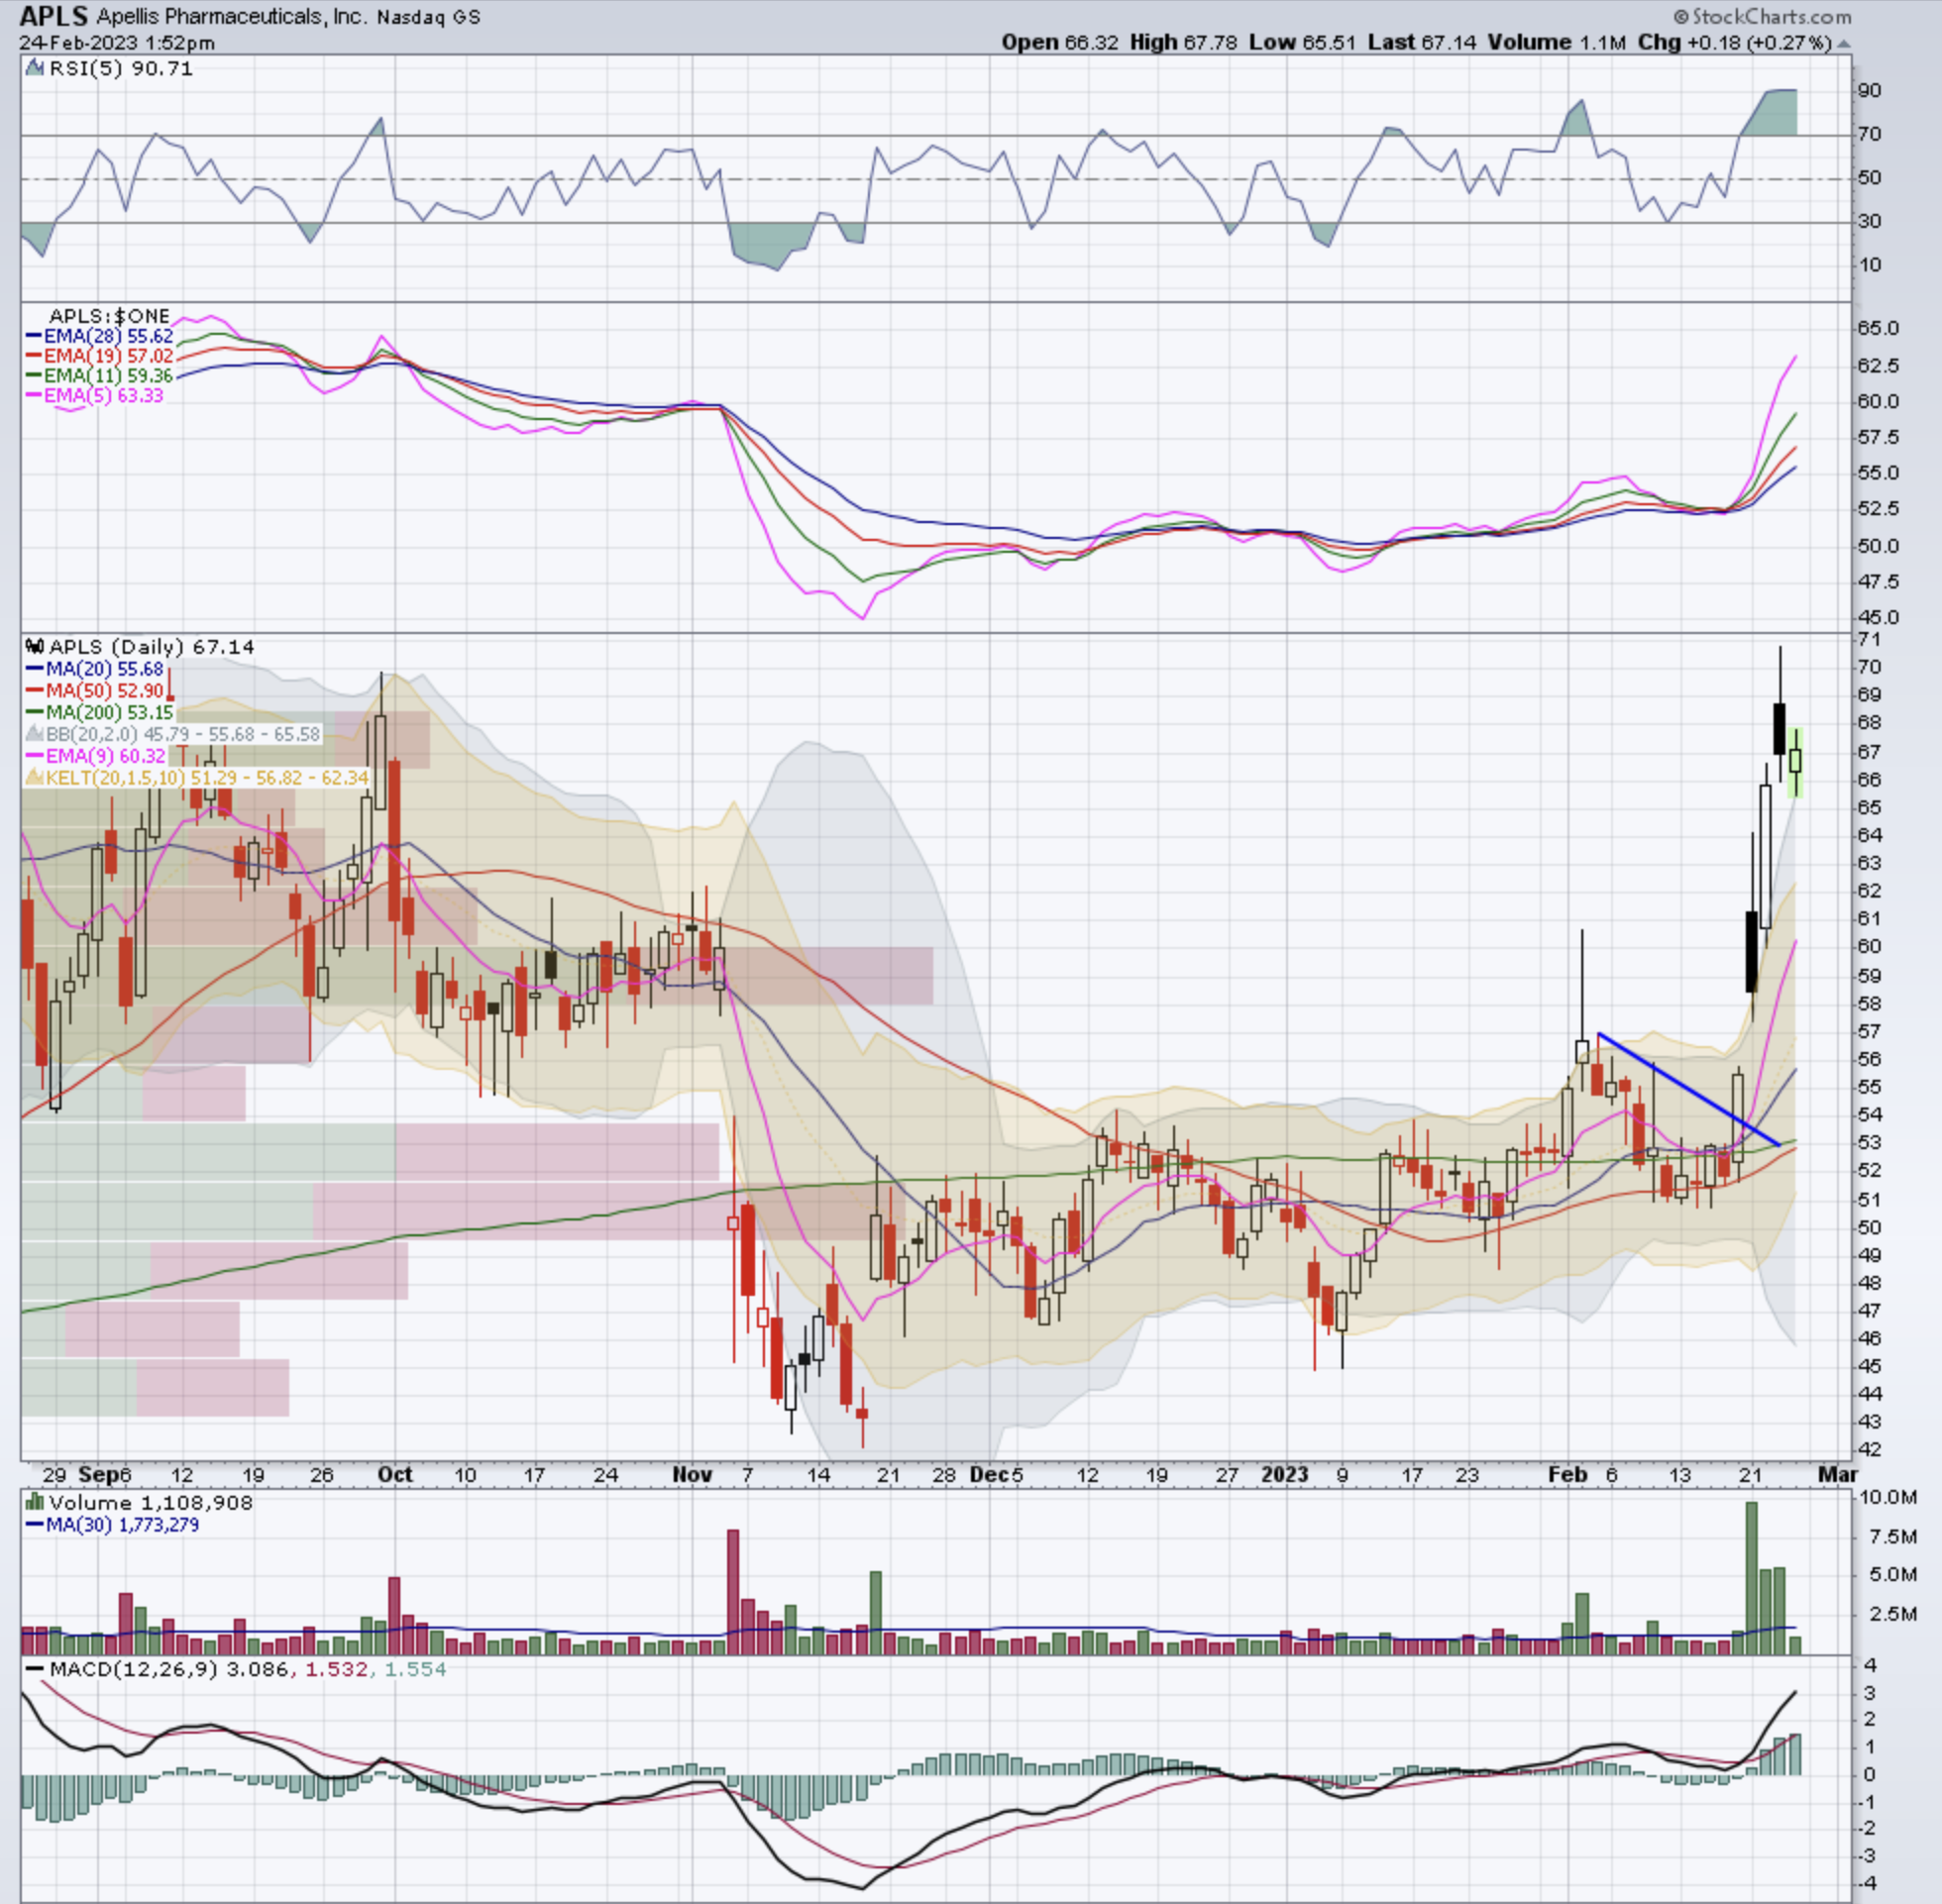Click the Open 66.32 value
Viewport: 1942px width, 1904px height.
[1060, 43]
